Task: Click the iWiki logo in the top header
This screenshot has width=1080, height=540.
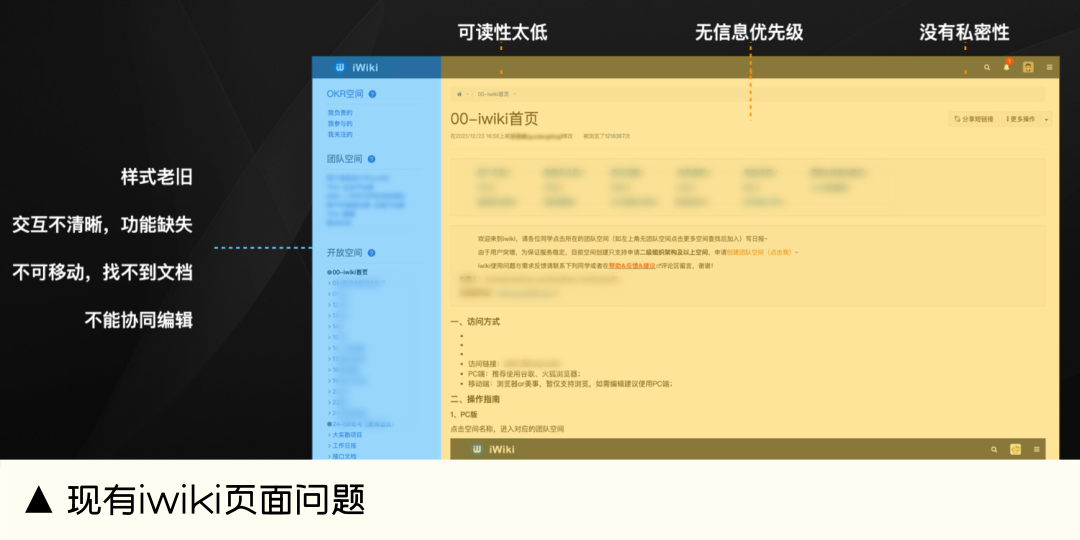Action: click(x=356, y=68)
